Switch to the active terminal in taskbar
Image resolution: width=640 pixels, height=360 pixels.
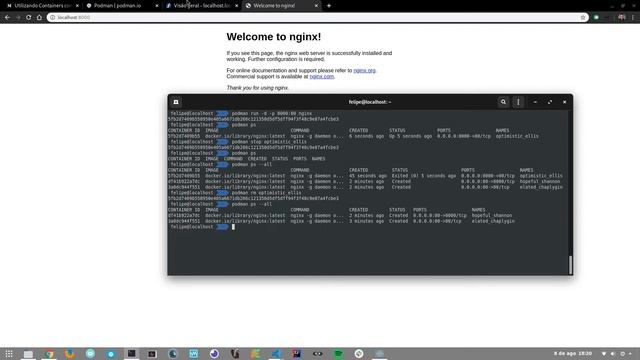tap(131, 354)
